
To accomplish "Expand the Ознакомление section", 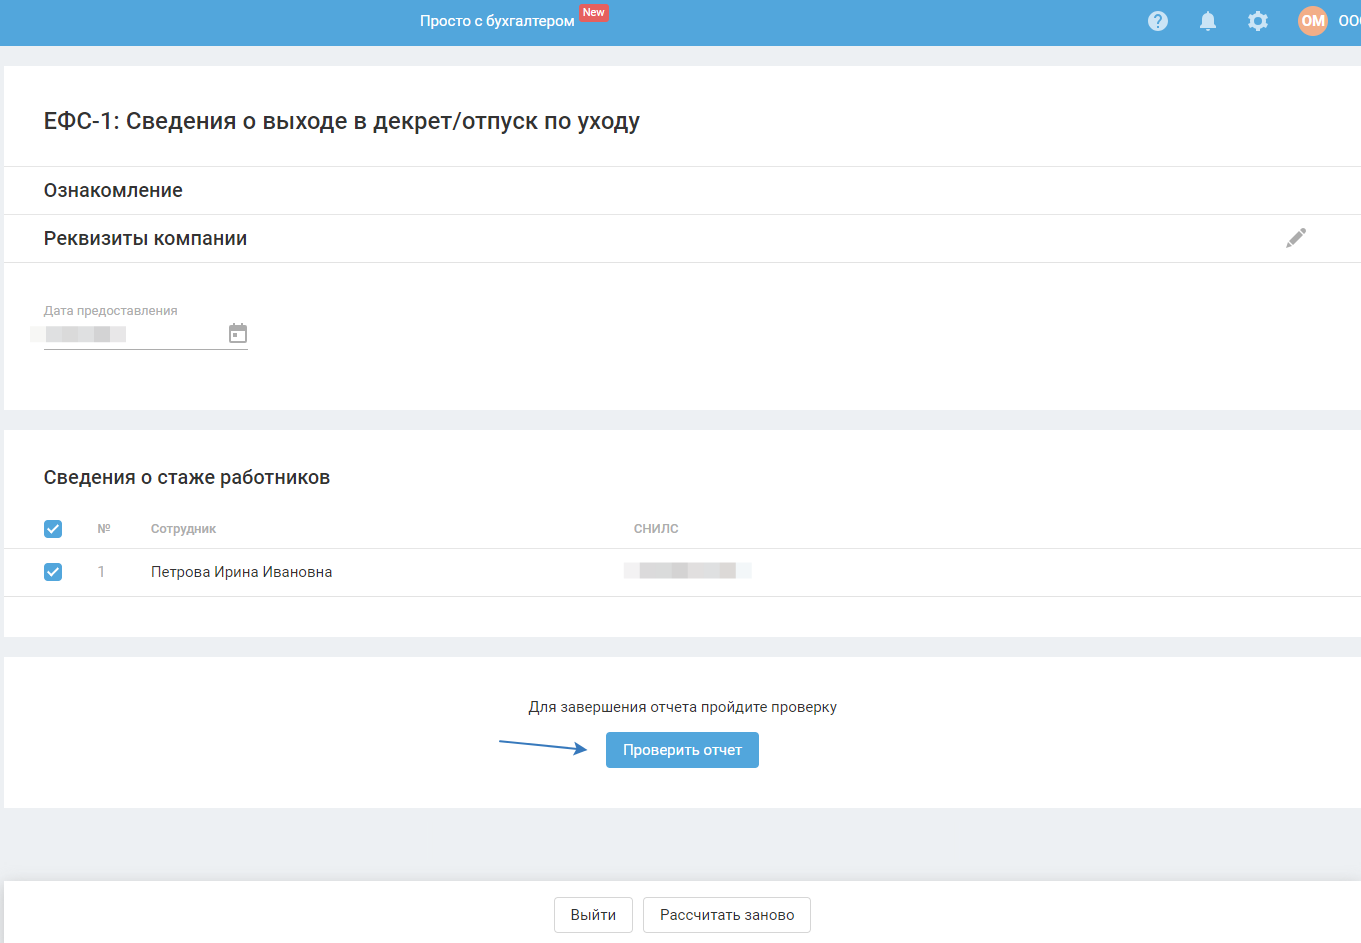I will 113,190.
